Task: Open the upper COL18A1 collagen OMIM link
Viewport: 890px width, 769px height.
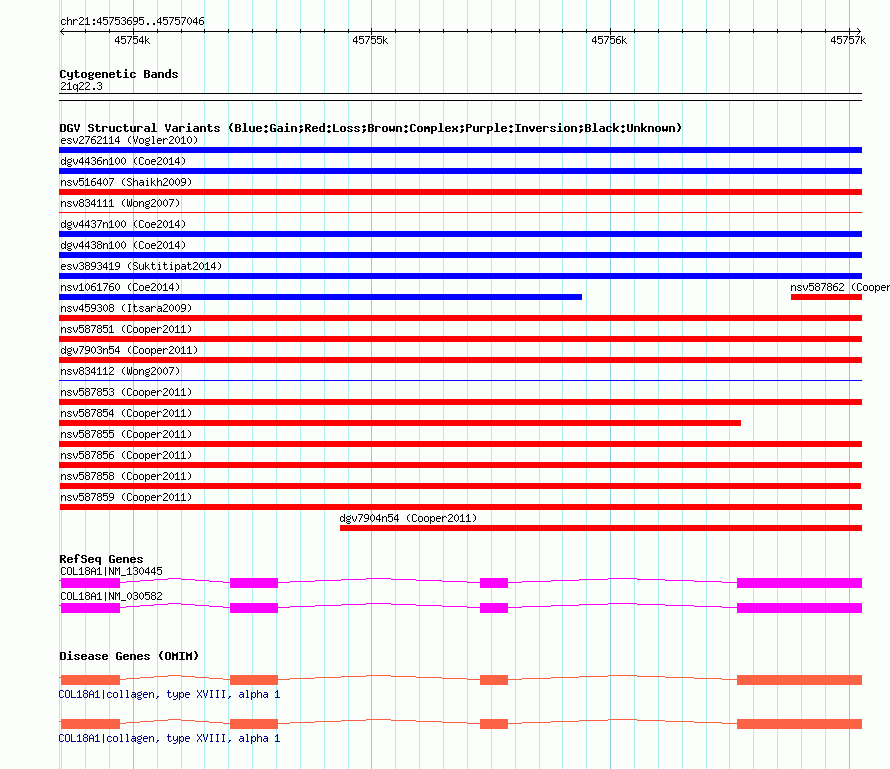Action: (x=169, y=694)
